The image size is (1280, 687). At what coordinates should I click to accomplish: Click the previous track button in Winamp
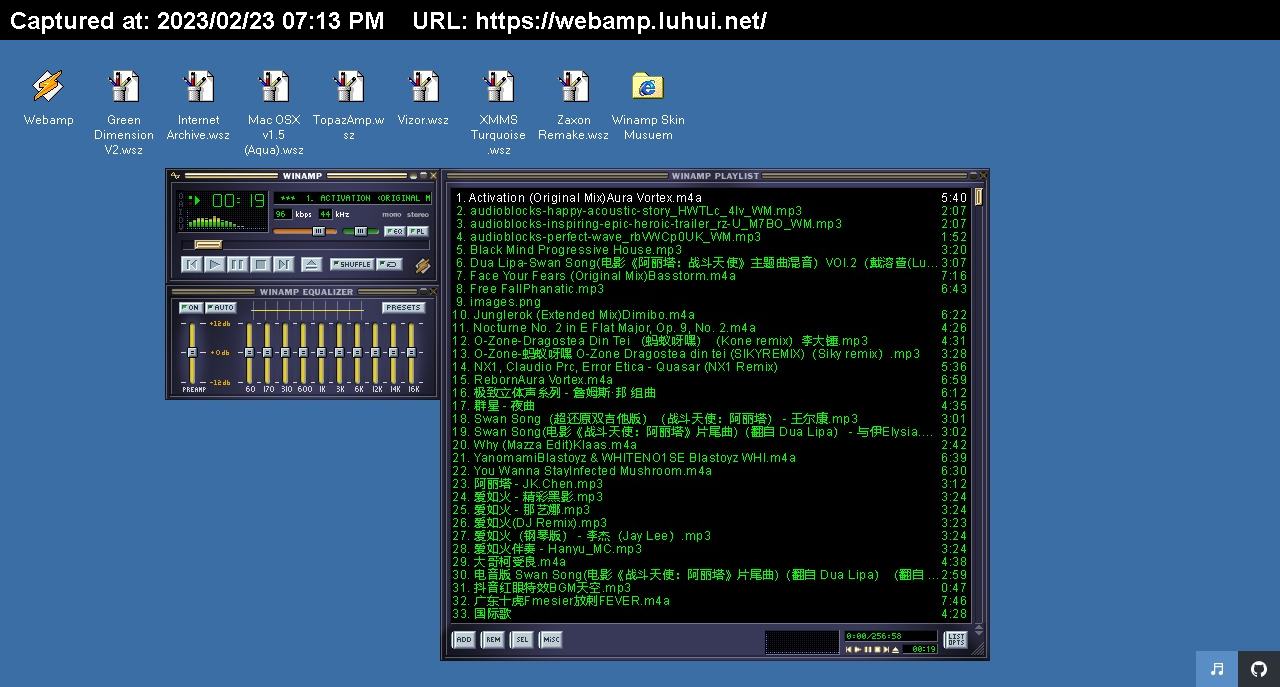pos(192,264)
